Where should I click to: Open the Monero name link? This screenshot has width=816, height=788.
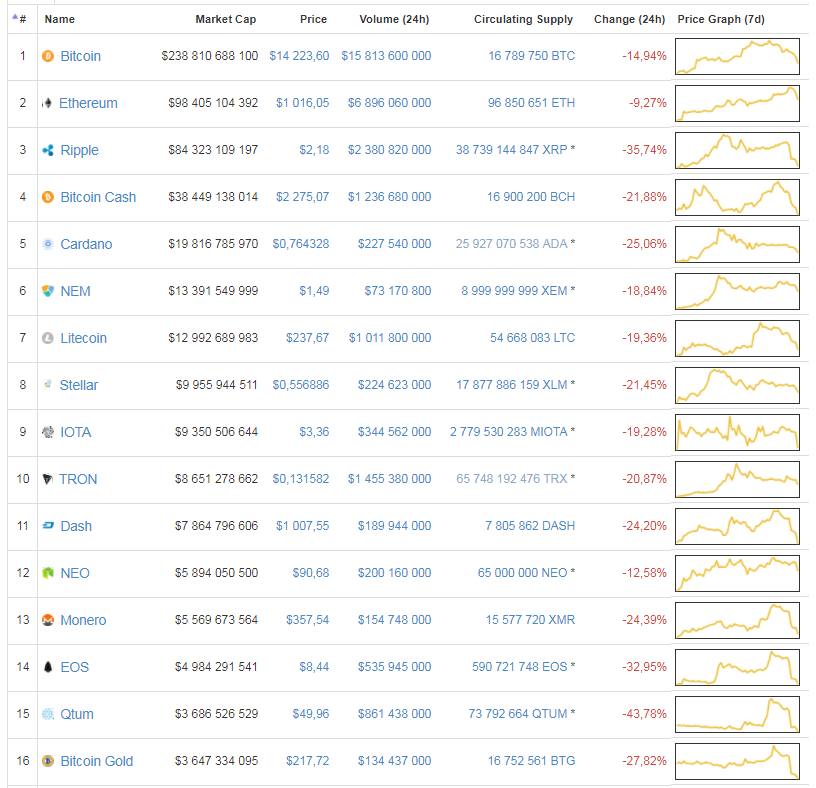click(83, 620)
